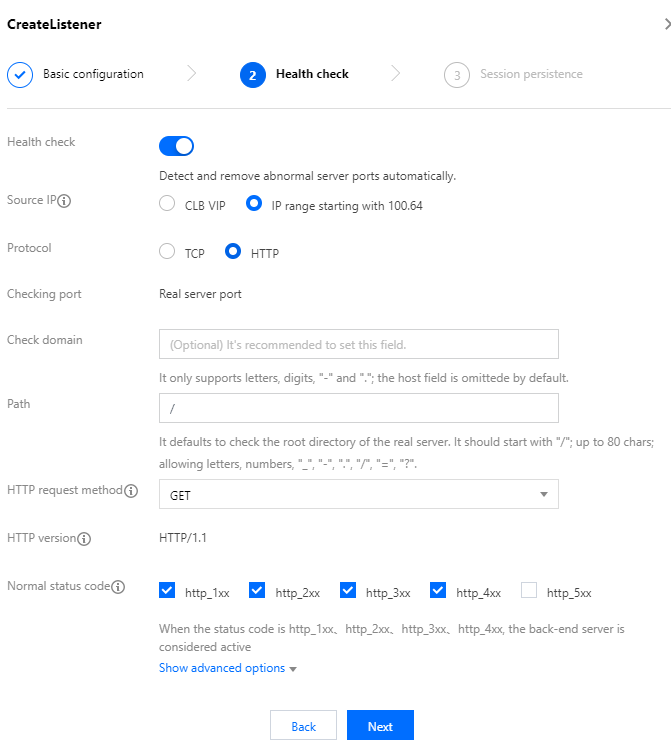Screen dimensions: 671x748
Task: Click the HTTP version info icon
Action: [x=84, y=539]
